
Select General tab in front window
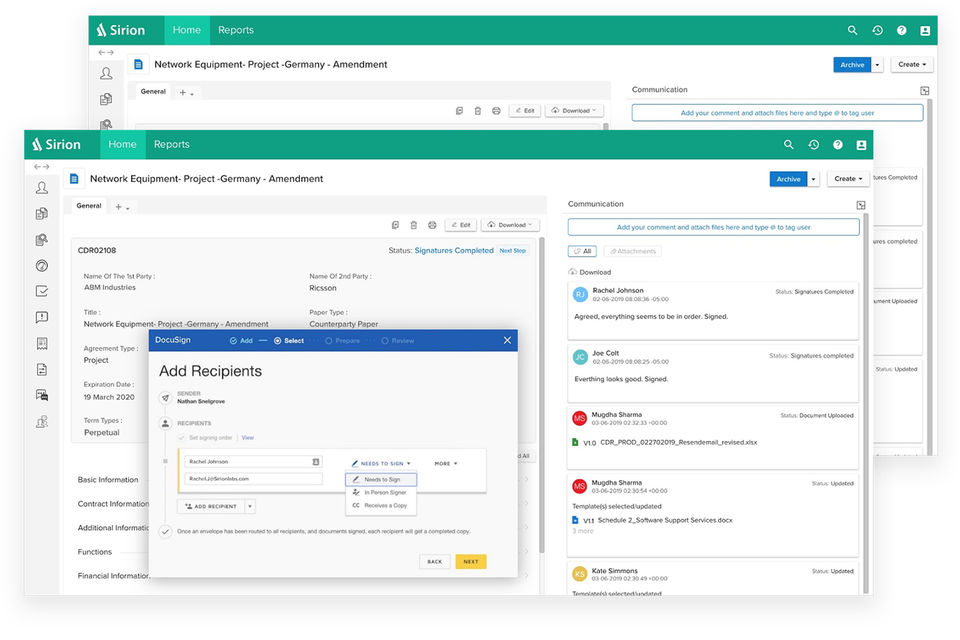[x=89, y=206]
